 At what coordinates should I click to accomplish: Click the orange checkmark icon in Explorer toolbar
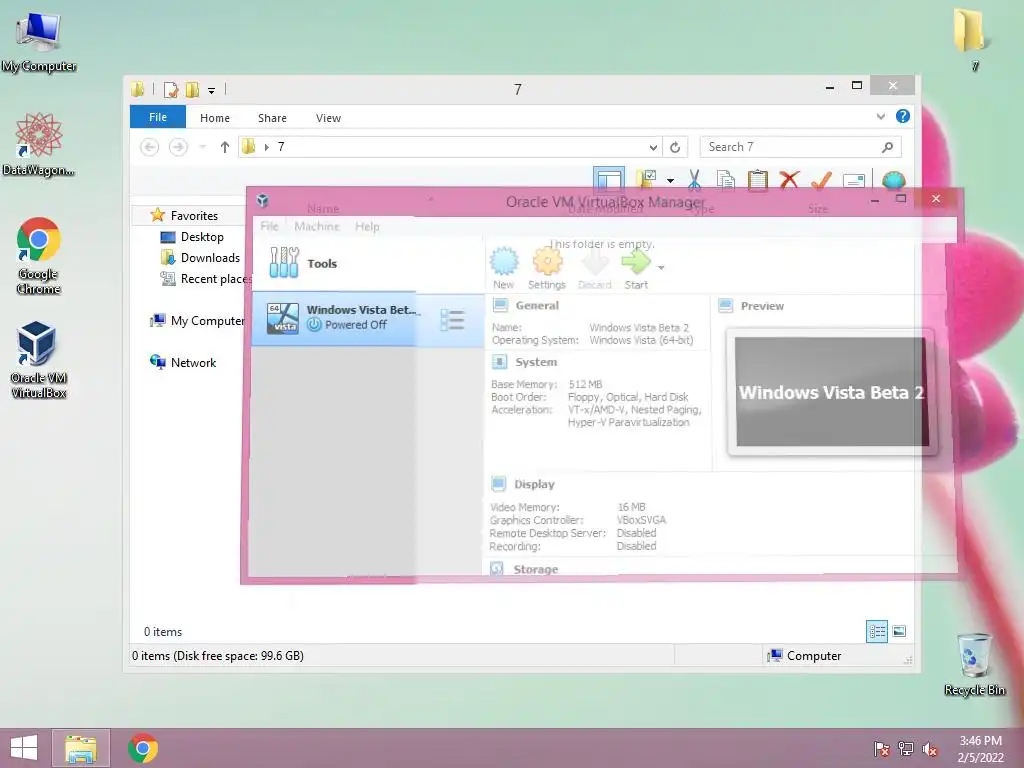(x=821, y=180)
